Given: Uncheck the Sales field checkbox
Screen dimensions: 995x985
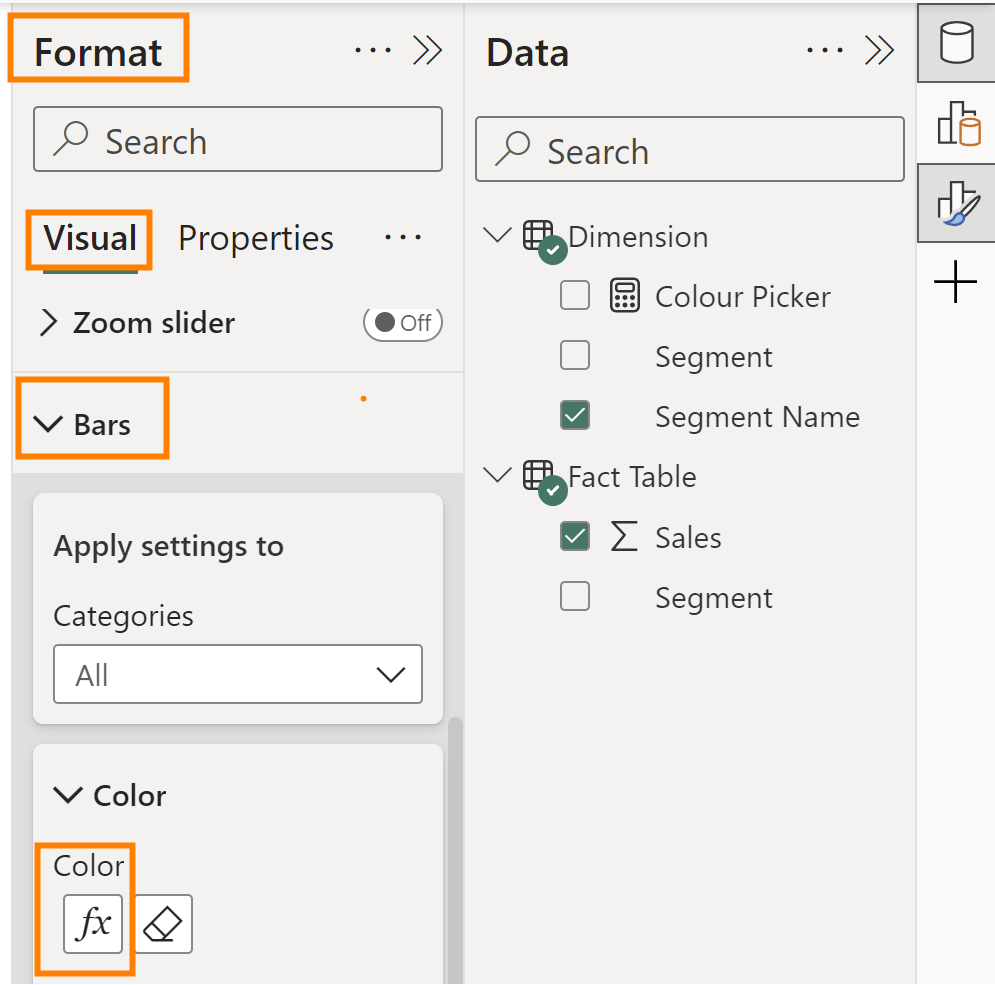Looking at the screenshot, I should 575,537.
